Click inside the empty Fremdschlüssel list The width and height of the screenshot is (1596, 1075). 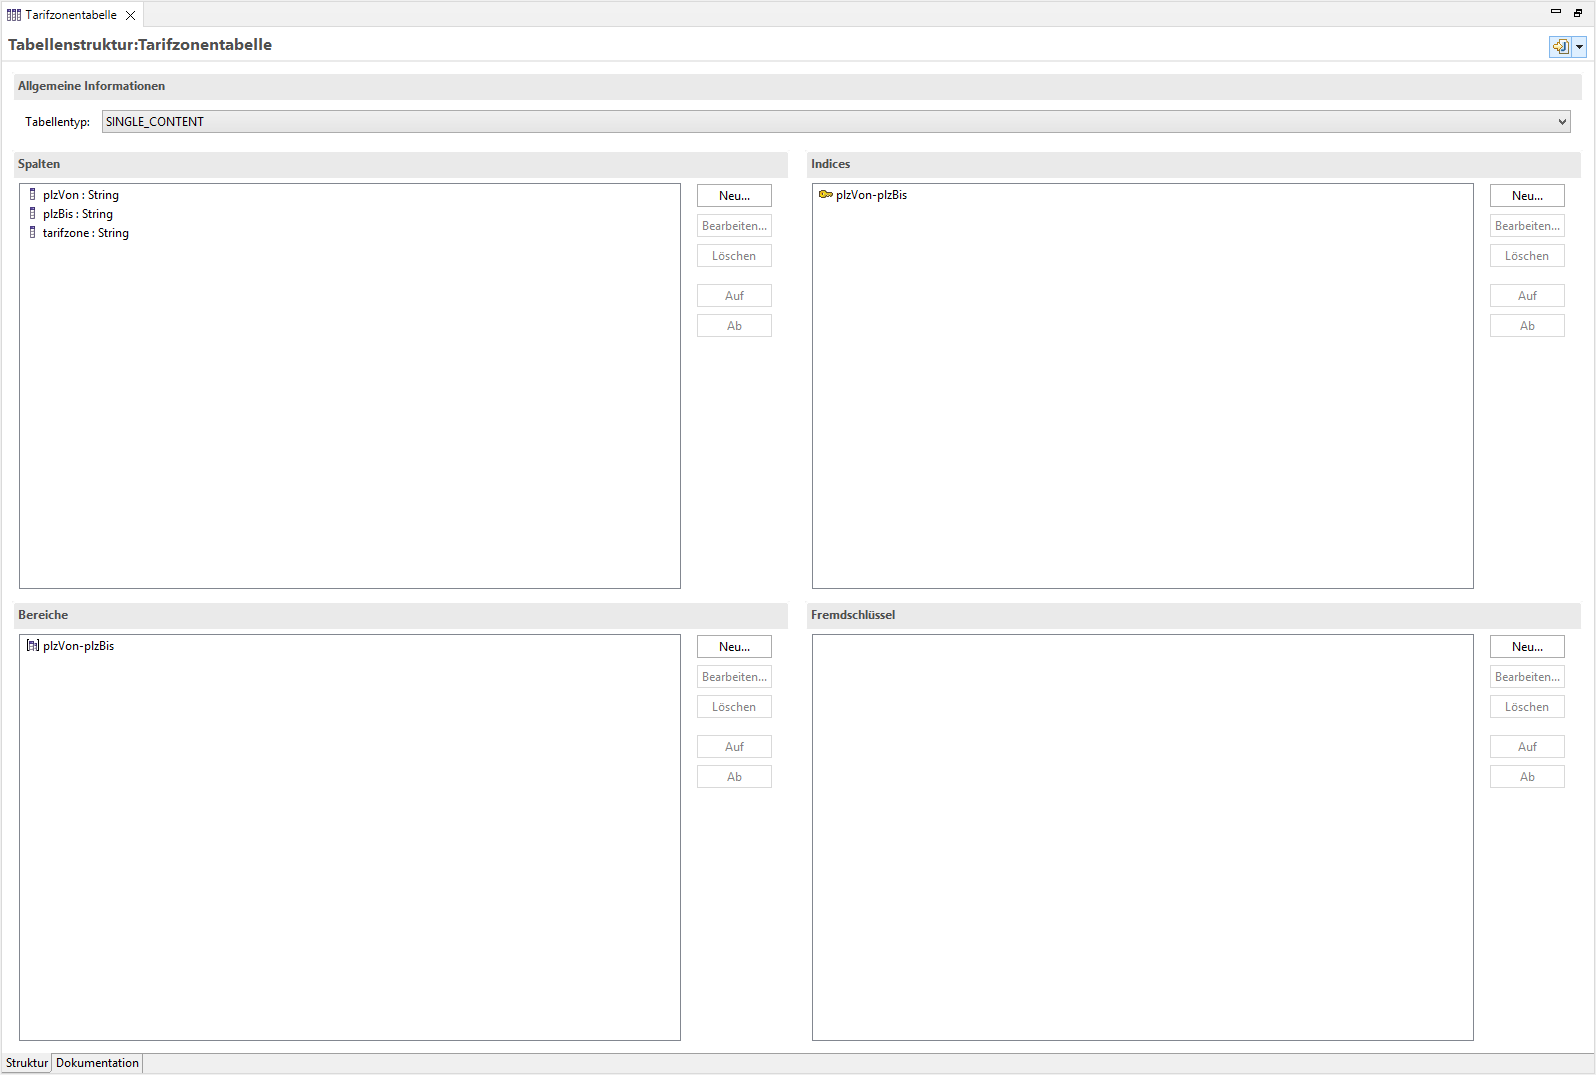[x=1142, y=837]
